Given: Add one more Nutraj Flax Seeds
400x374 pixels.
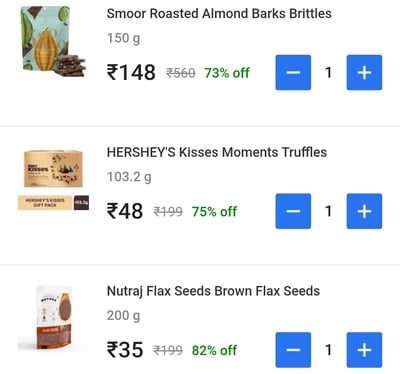Looking at the screenshot, I should (x=364, y=350).
